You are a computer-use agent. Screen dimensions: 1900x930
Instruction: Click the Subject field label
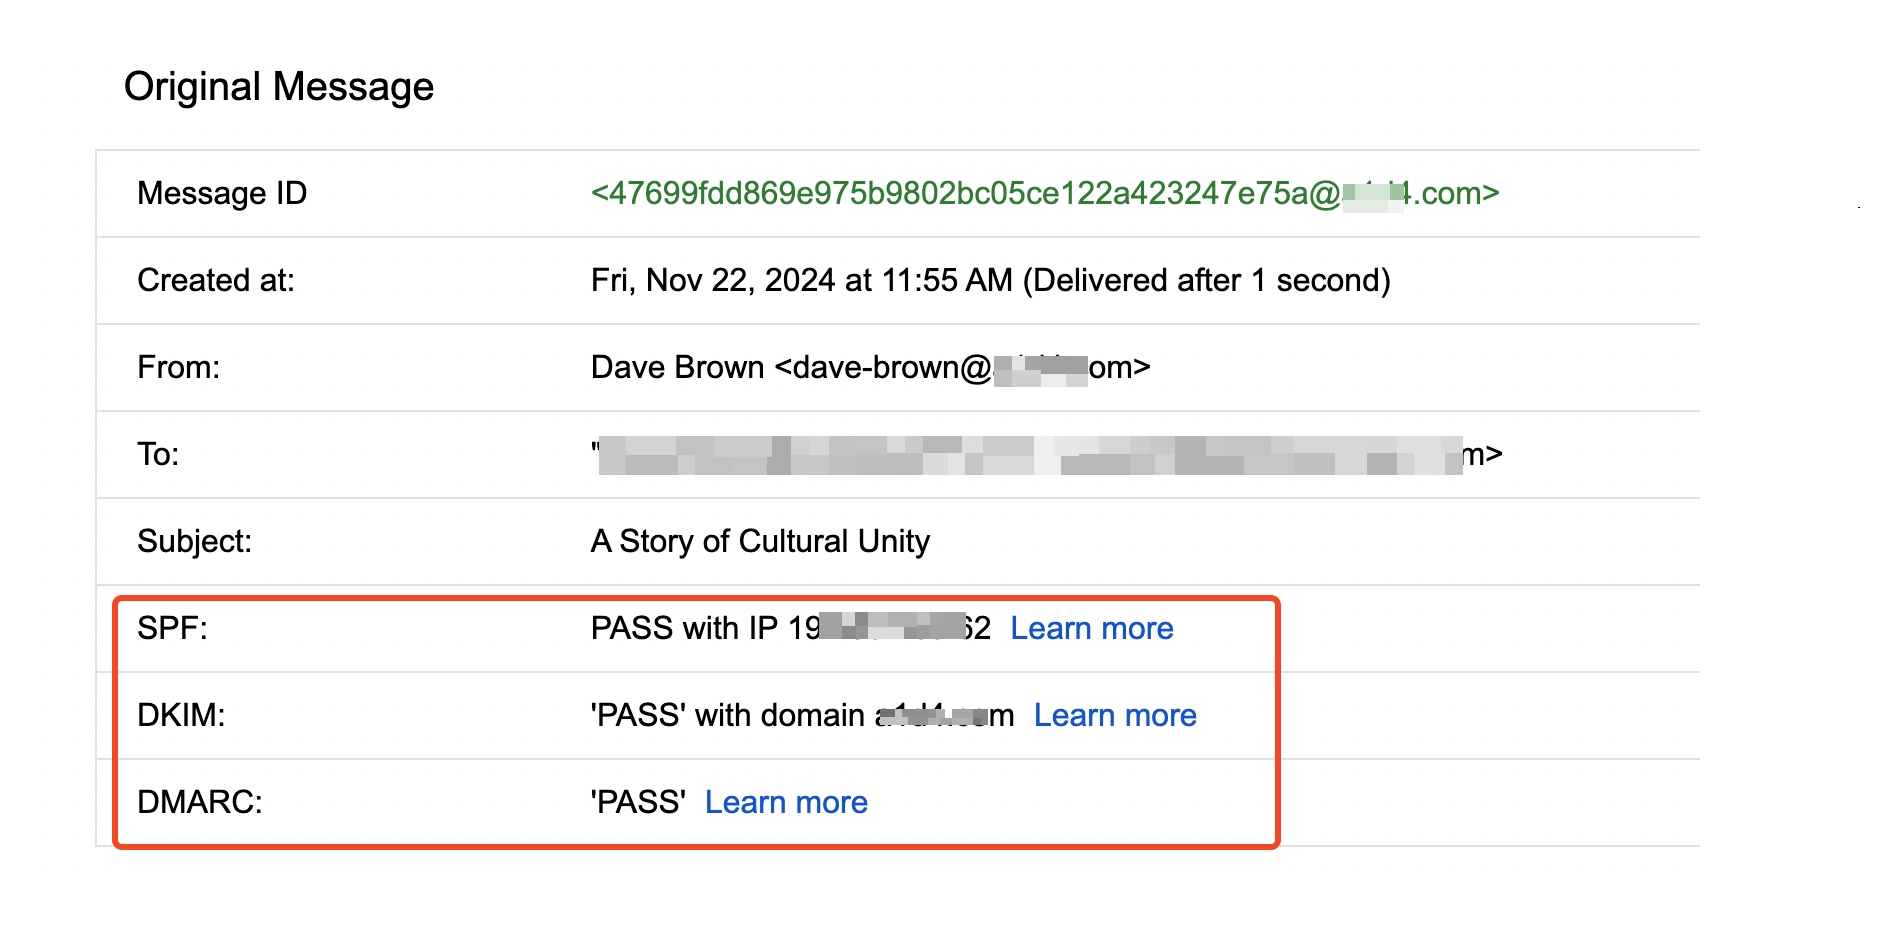pyautogui.click(x=194, y=541)
